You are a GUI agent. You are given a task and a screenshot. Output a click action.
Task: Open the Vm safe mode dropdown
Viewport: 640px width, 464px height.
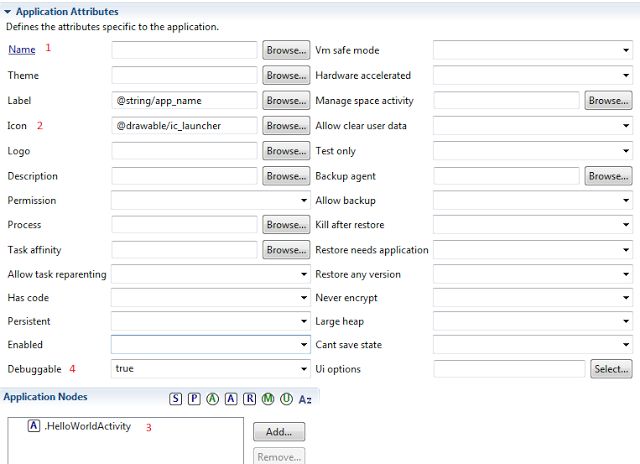533,50
